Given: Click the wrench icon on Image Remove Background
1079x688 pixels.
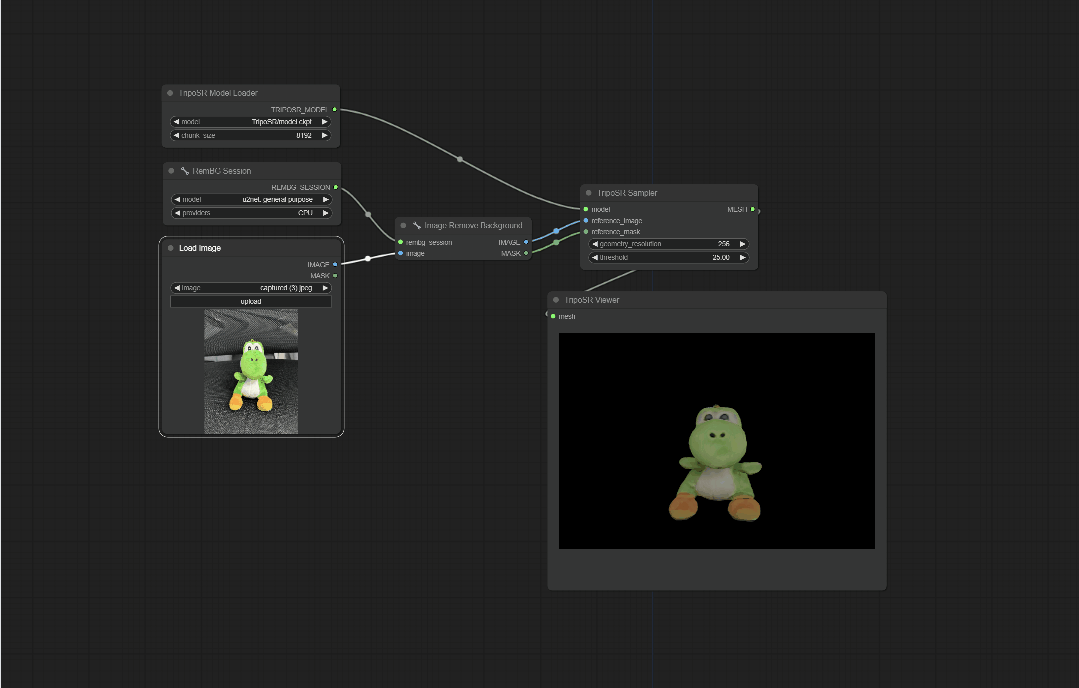Looking at the screenshot, I should 416,225.
